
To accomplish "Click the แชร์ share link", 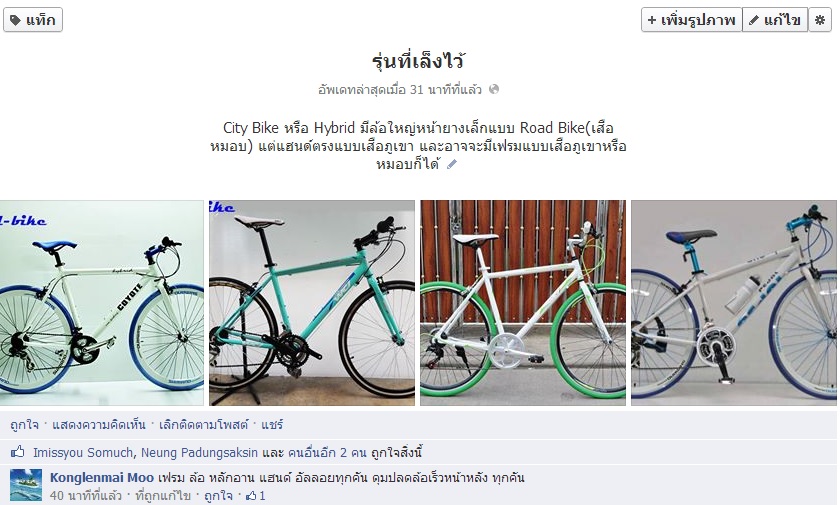I will coord(272,425).
